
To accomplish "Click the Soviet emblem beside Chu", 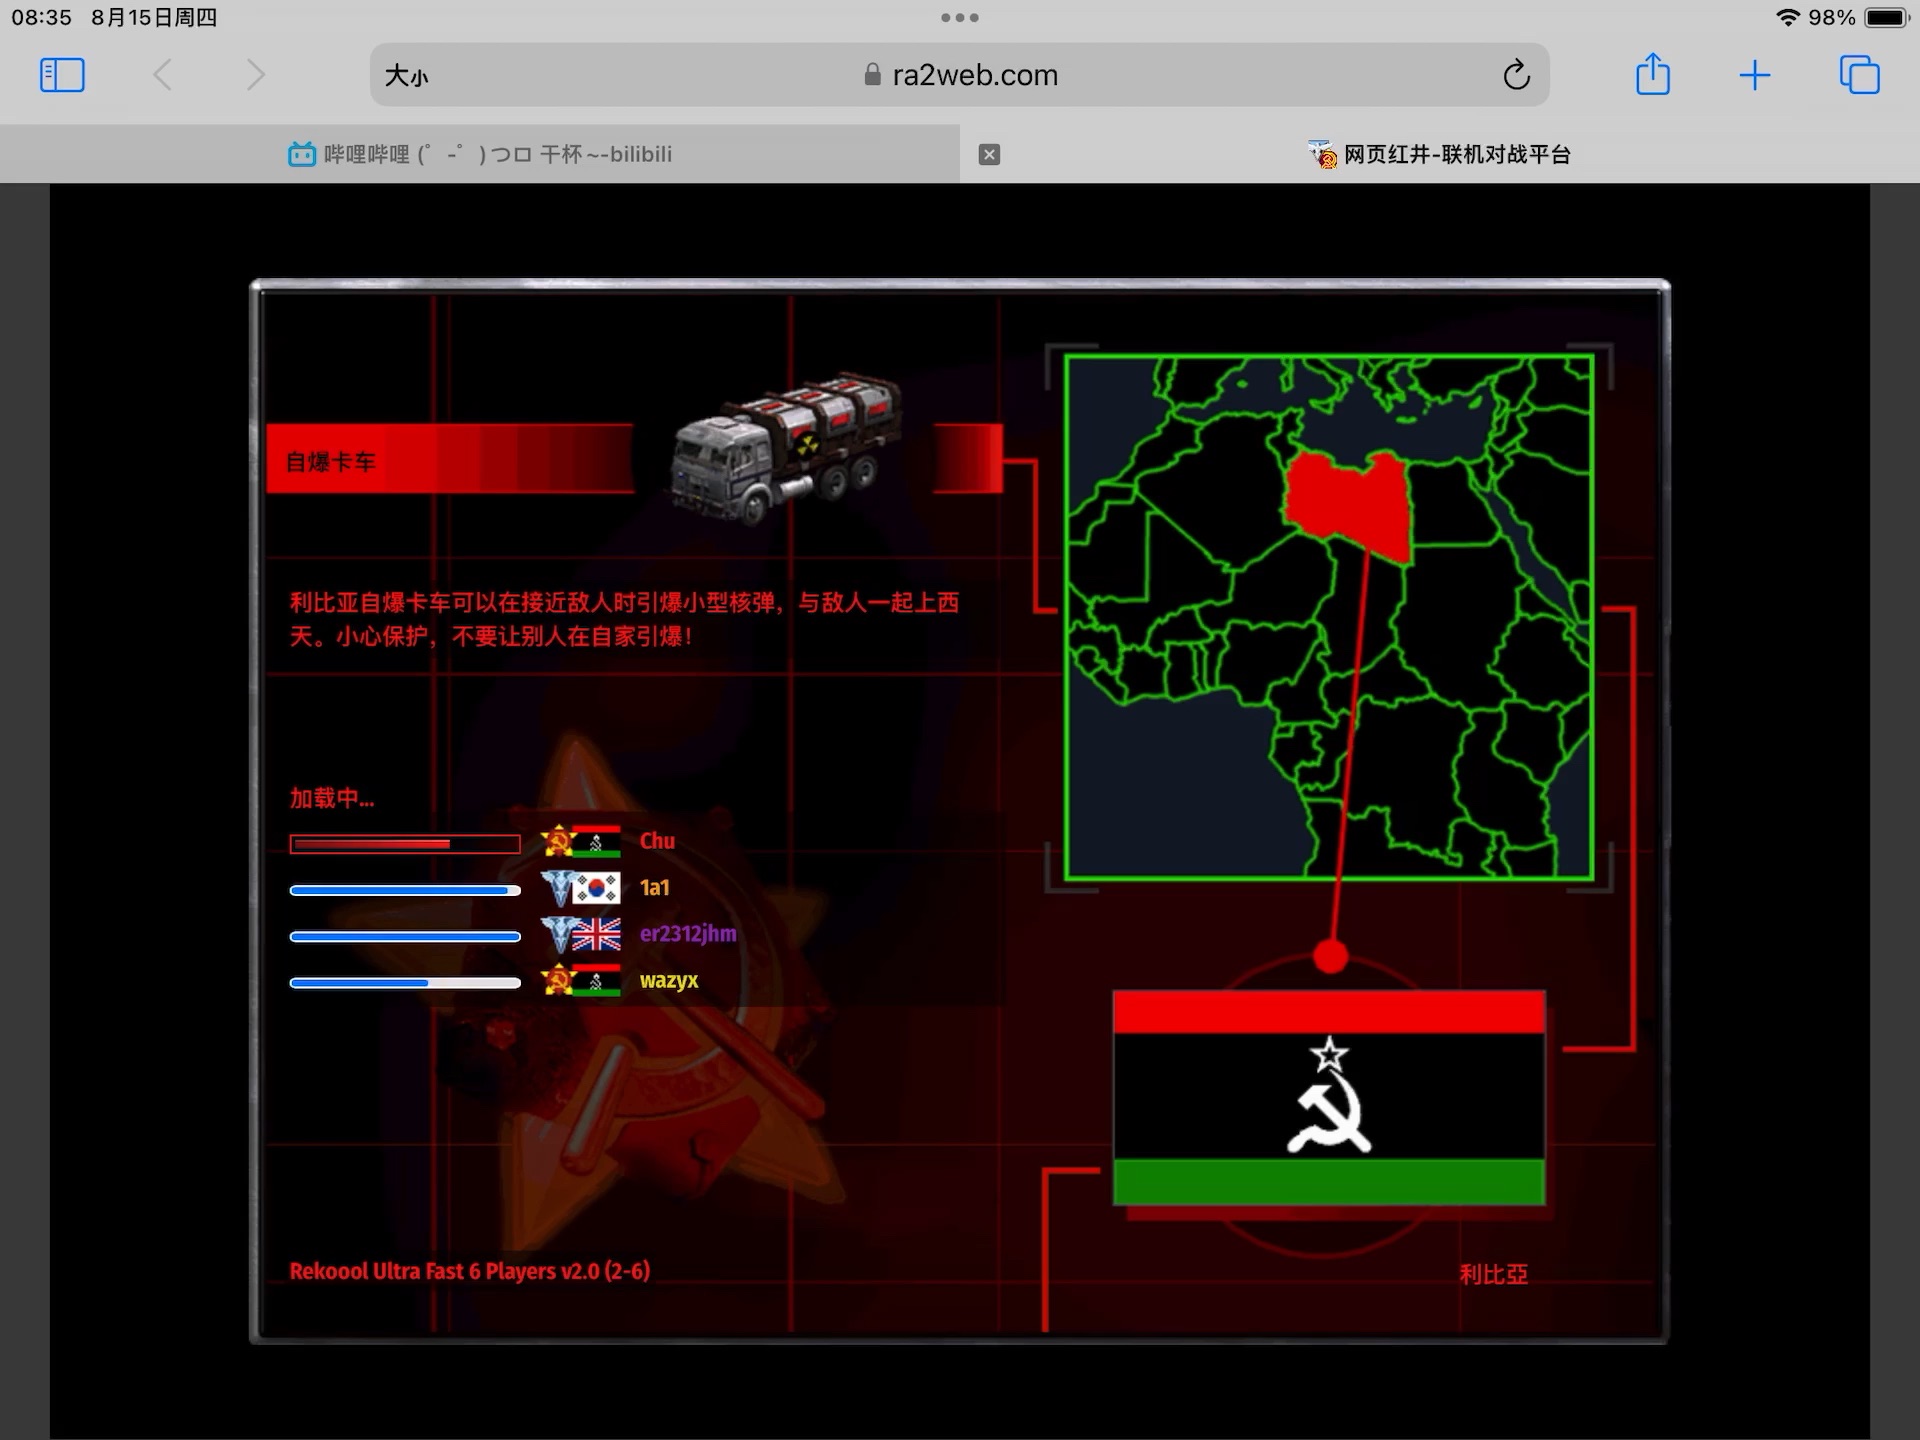I will (x=557, y=842).
